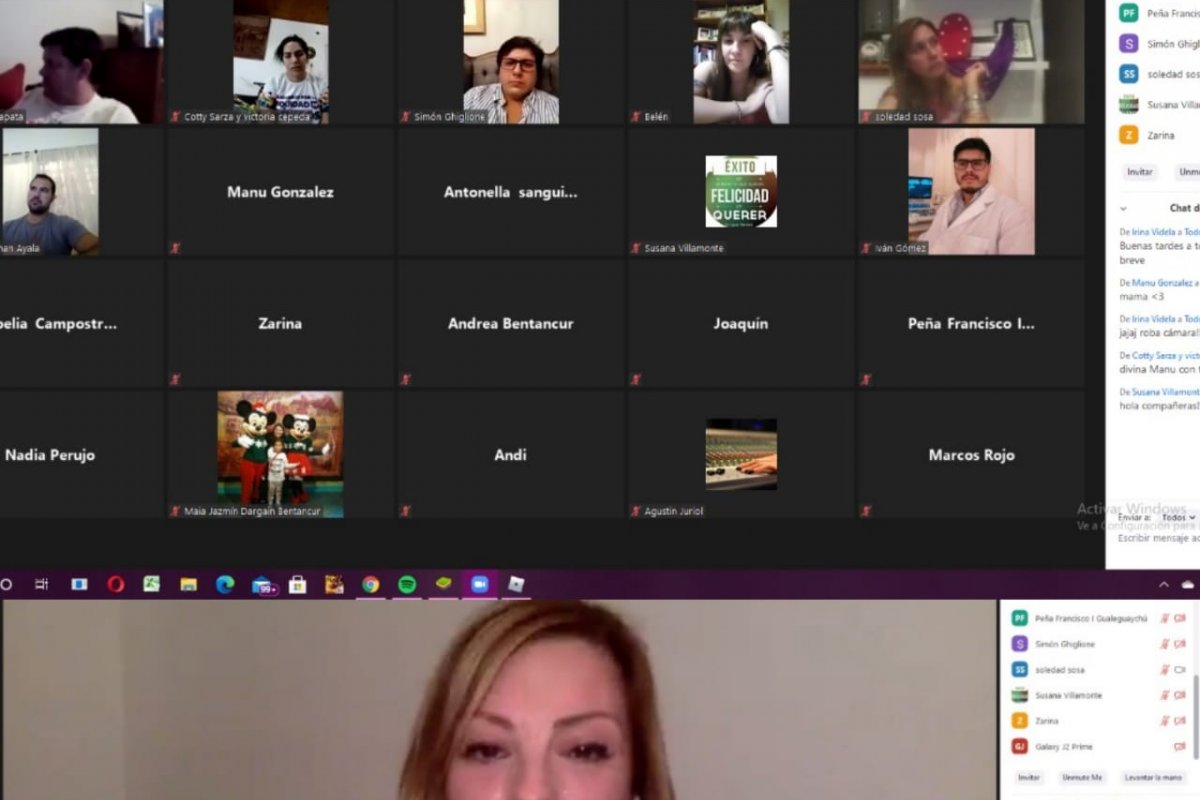Collapse the Chat panel using its chevron
Viewport: 1200px width, 800px height.
(1123, 208)
